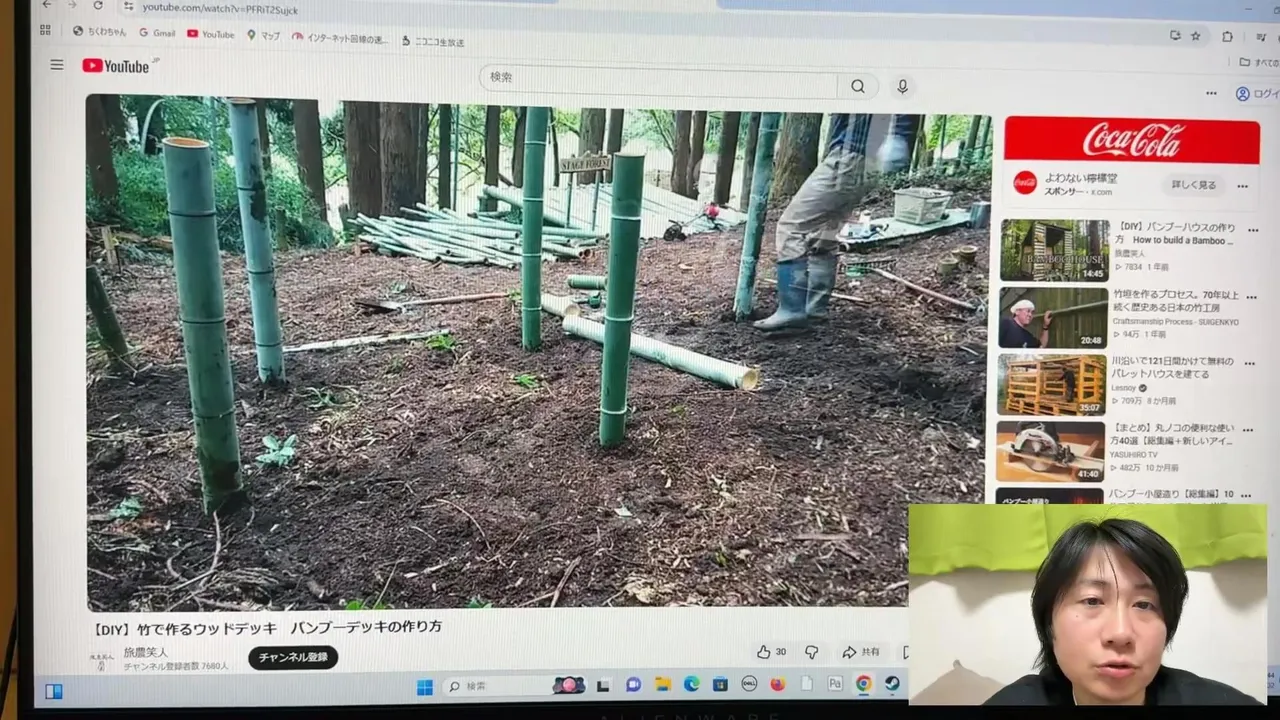Open the channel avatar for 旅農笑人
Screen dimensions: 1280x720
click(x=101, y=660)
